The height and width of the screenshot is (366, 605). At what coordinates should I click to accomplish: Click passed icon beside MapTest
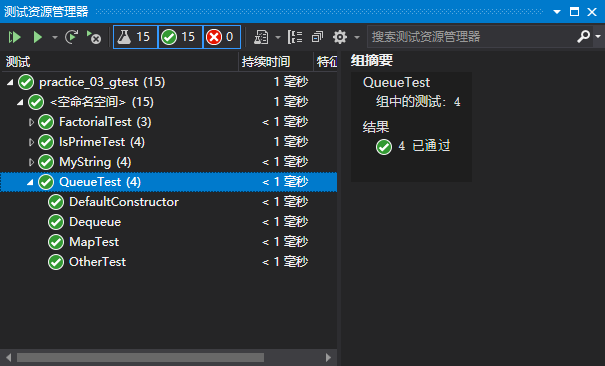click(56, 242)
